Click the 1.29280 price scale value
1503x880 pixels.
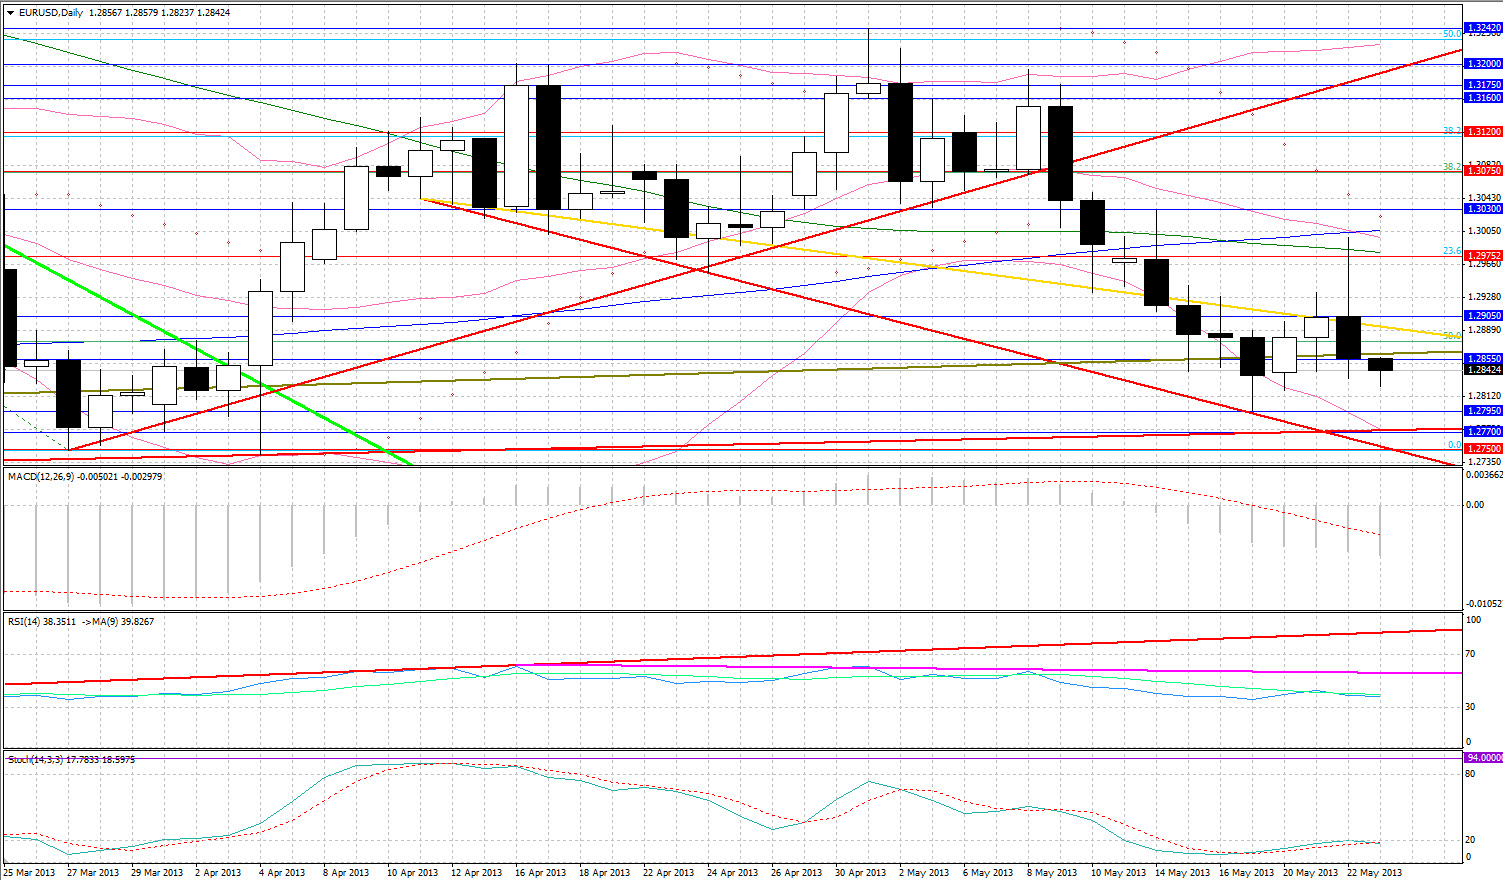point(1483,296)
